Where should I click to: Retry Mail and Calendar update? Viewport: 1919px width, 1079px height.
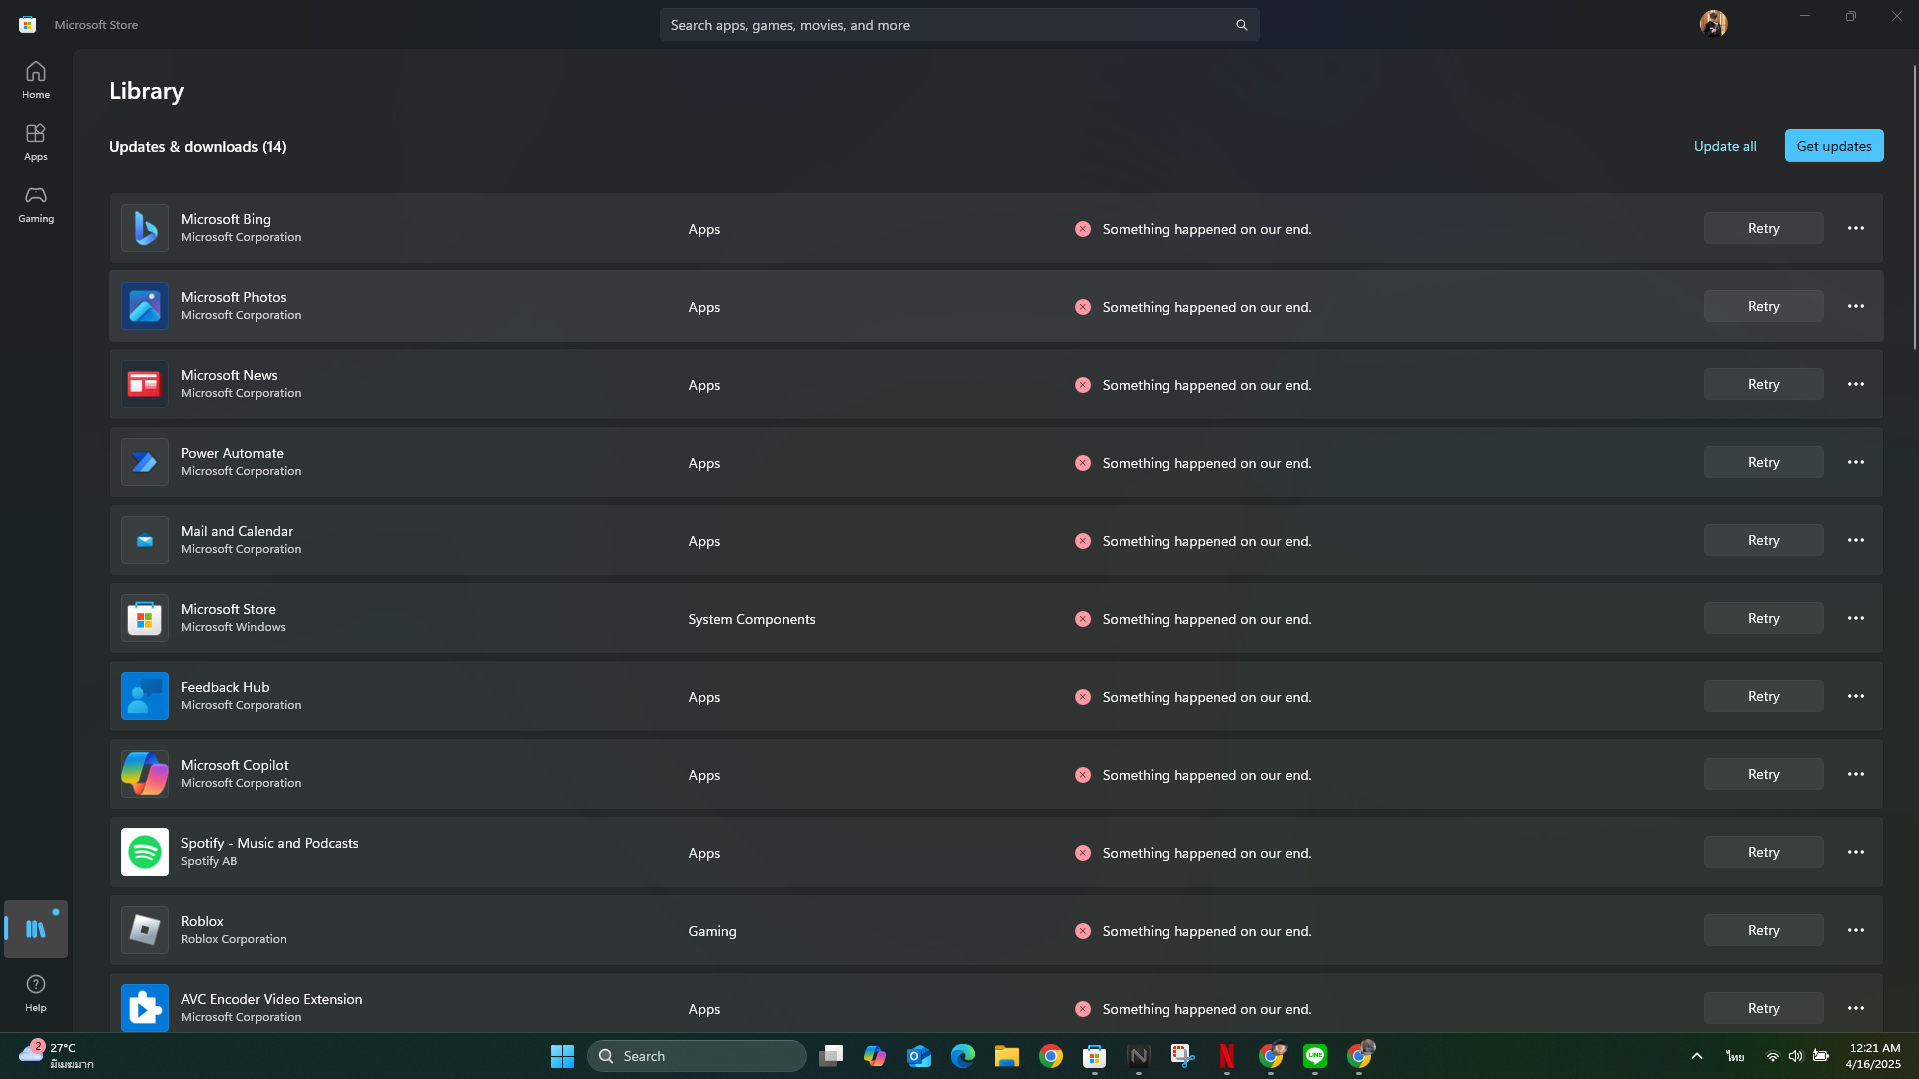click(1763, 540)
